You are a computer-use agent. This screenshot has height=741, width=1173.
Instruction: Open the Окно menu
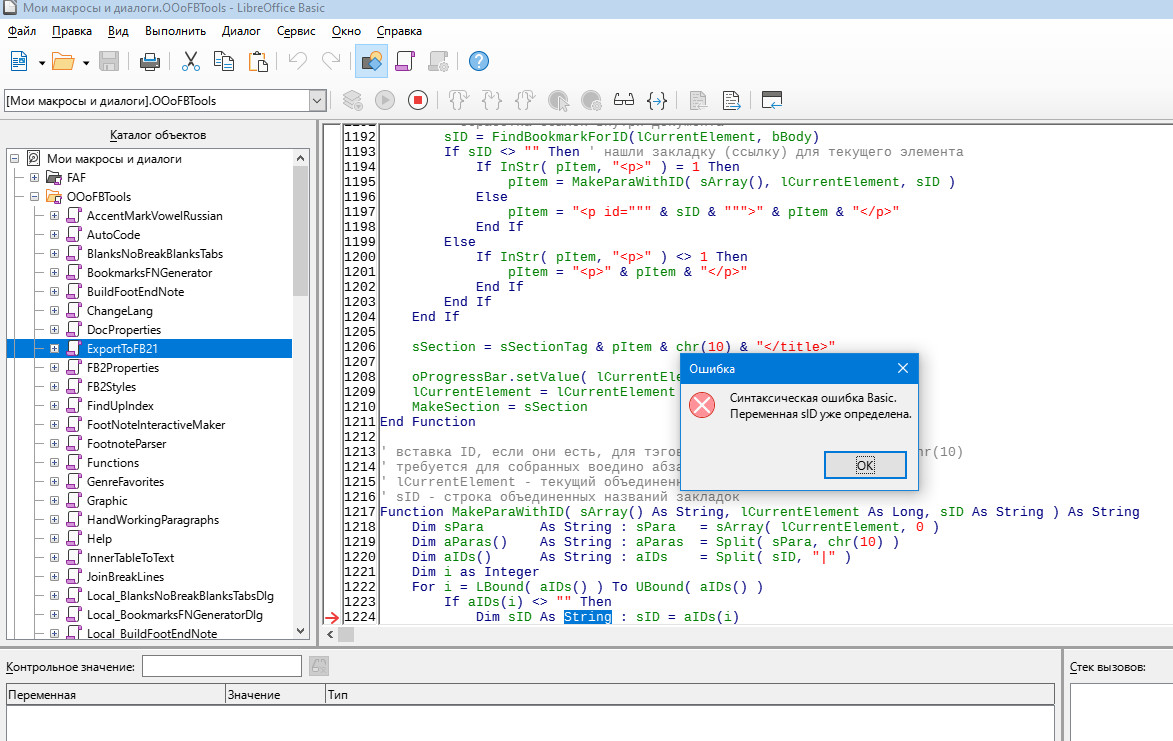coord(346,31)
